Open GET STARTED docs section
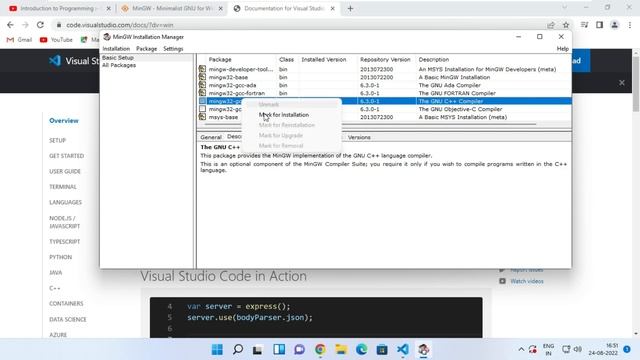Screen dimensions: 640x360 [x=67, y=156]
